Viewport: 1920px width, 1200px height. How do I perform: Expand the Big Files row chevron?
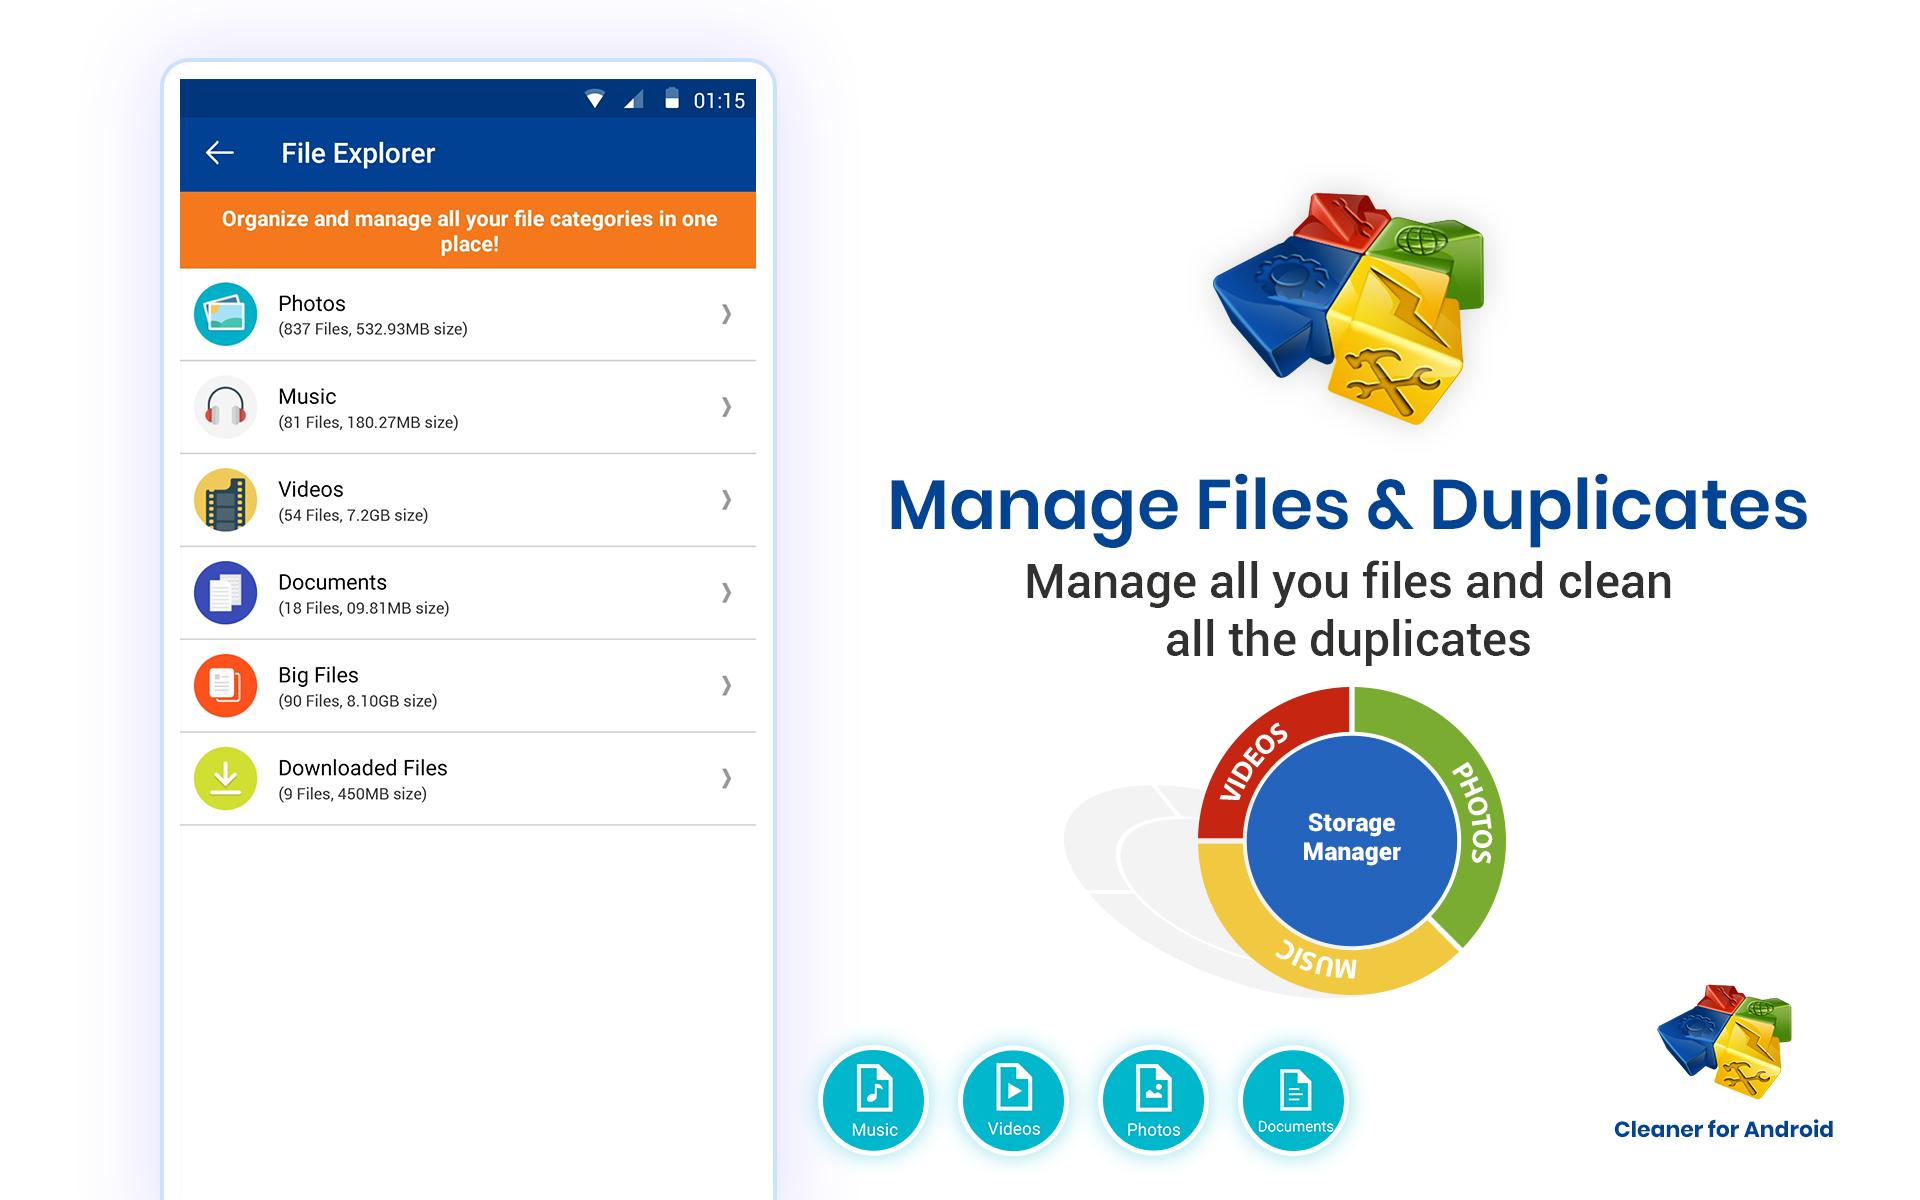[x=727, y=686]
